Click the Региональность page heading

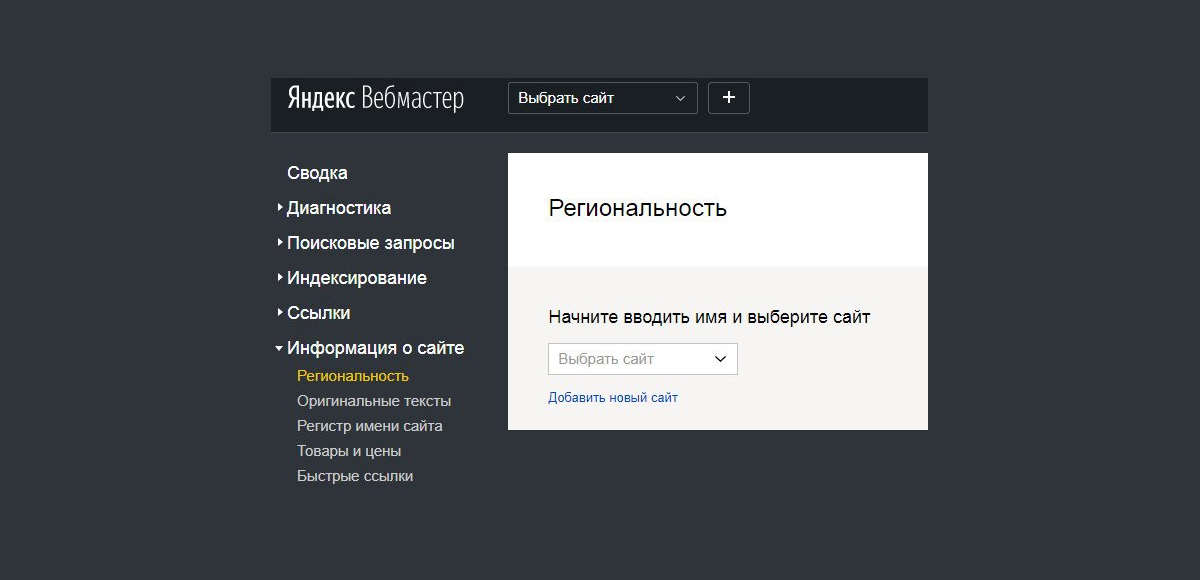(638, 208)
